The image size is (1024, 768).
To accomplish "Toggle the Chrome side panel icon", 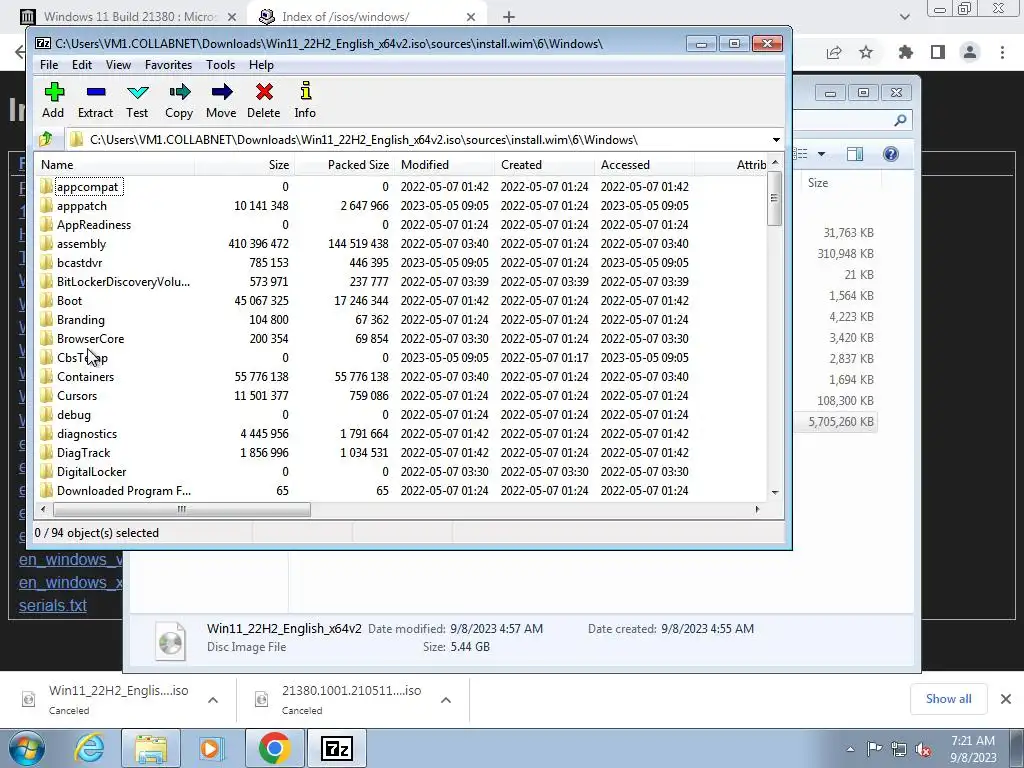I will [x=938, y=52].
